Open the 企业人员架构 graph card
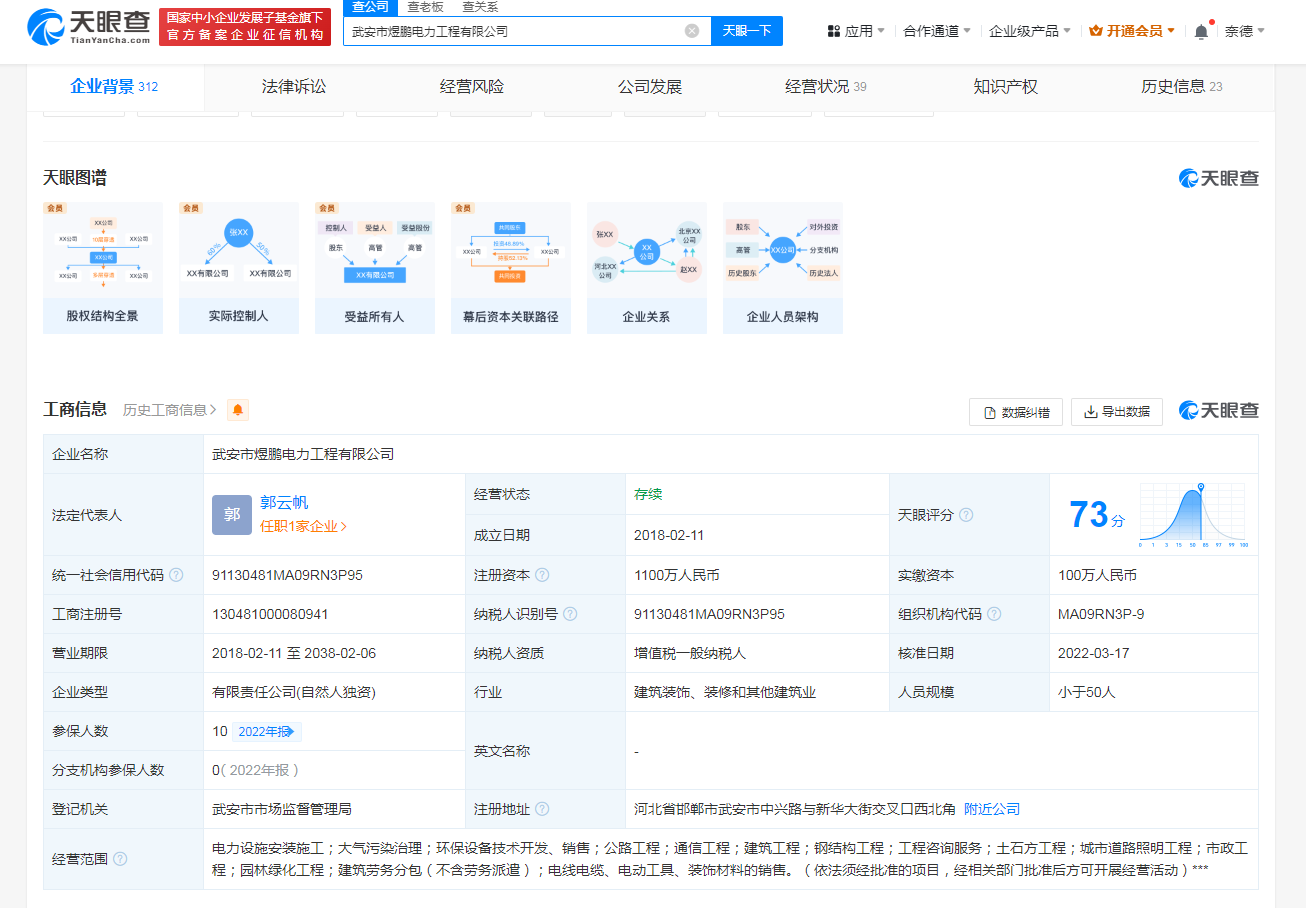 coord(783,268)
